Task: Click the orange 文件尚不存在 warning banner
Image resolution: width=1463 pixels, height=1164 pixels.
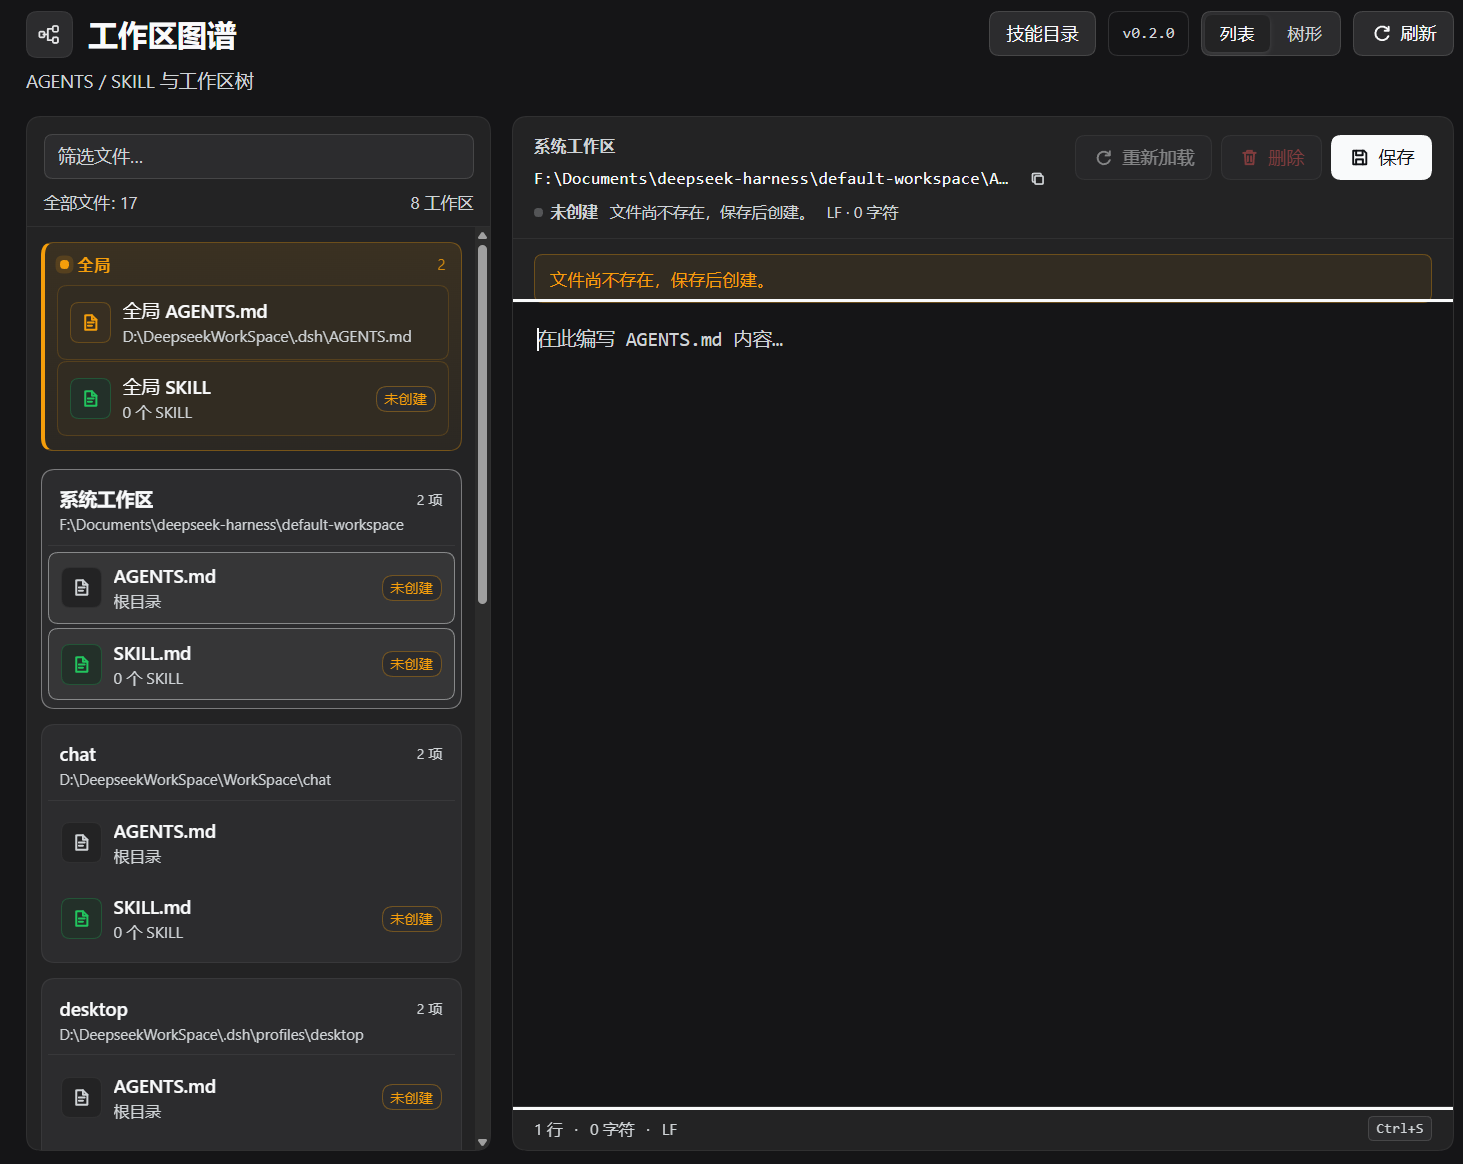Action: tap(983, 277)
